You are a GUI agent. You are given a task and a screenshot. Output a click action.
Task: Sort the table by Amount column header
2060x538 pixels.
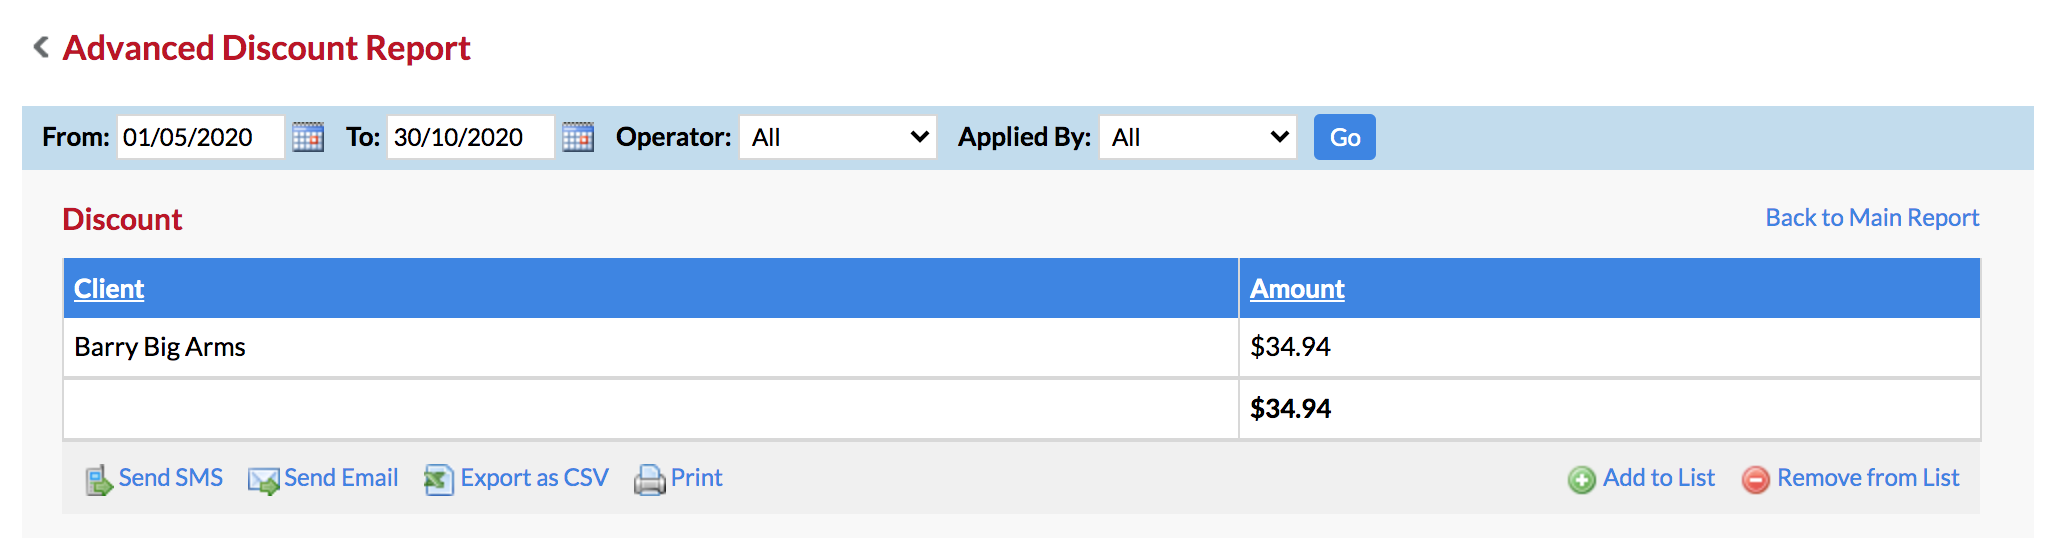click(1297, 289)
